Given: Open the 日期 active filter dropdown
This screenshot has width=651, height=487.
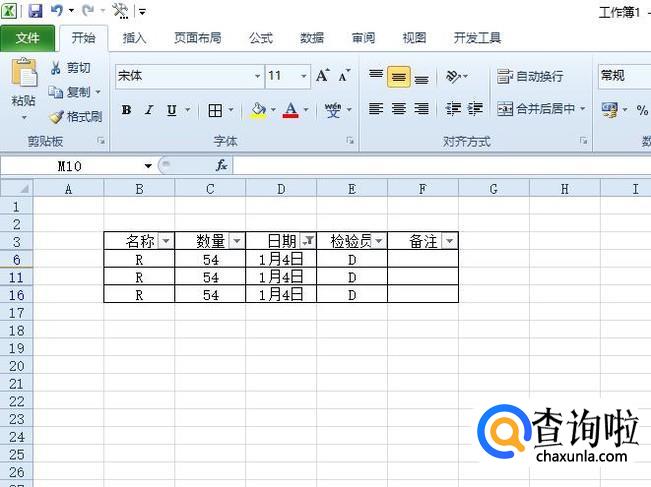Looking at the screenshot, I should 308,241.
